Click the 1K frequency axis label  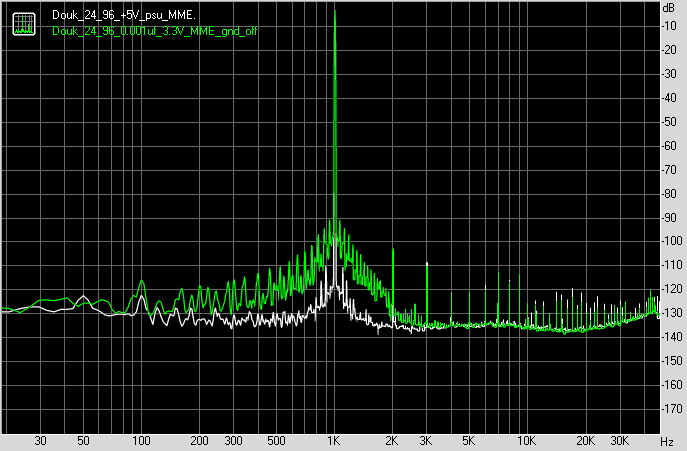pos(333,440)
